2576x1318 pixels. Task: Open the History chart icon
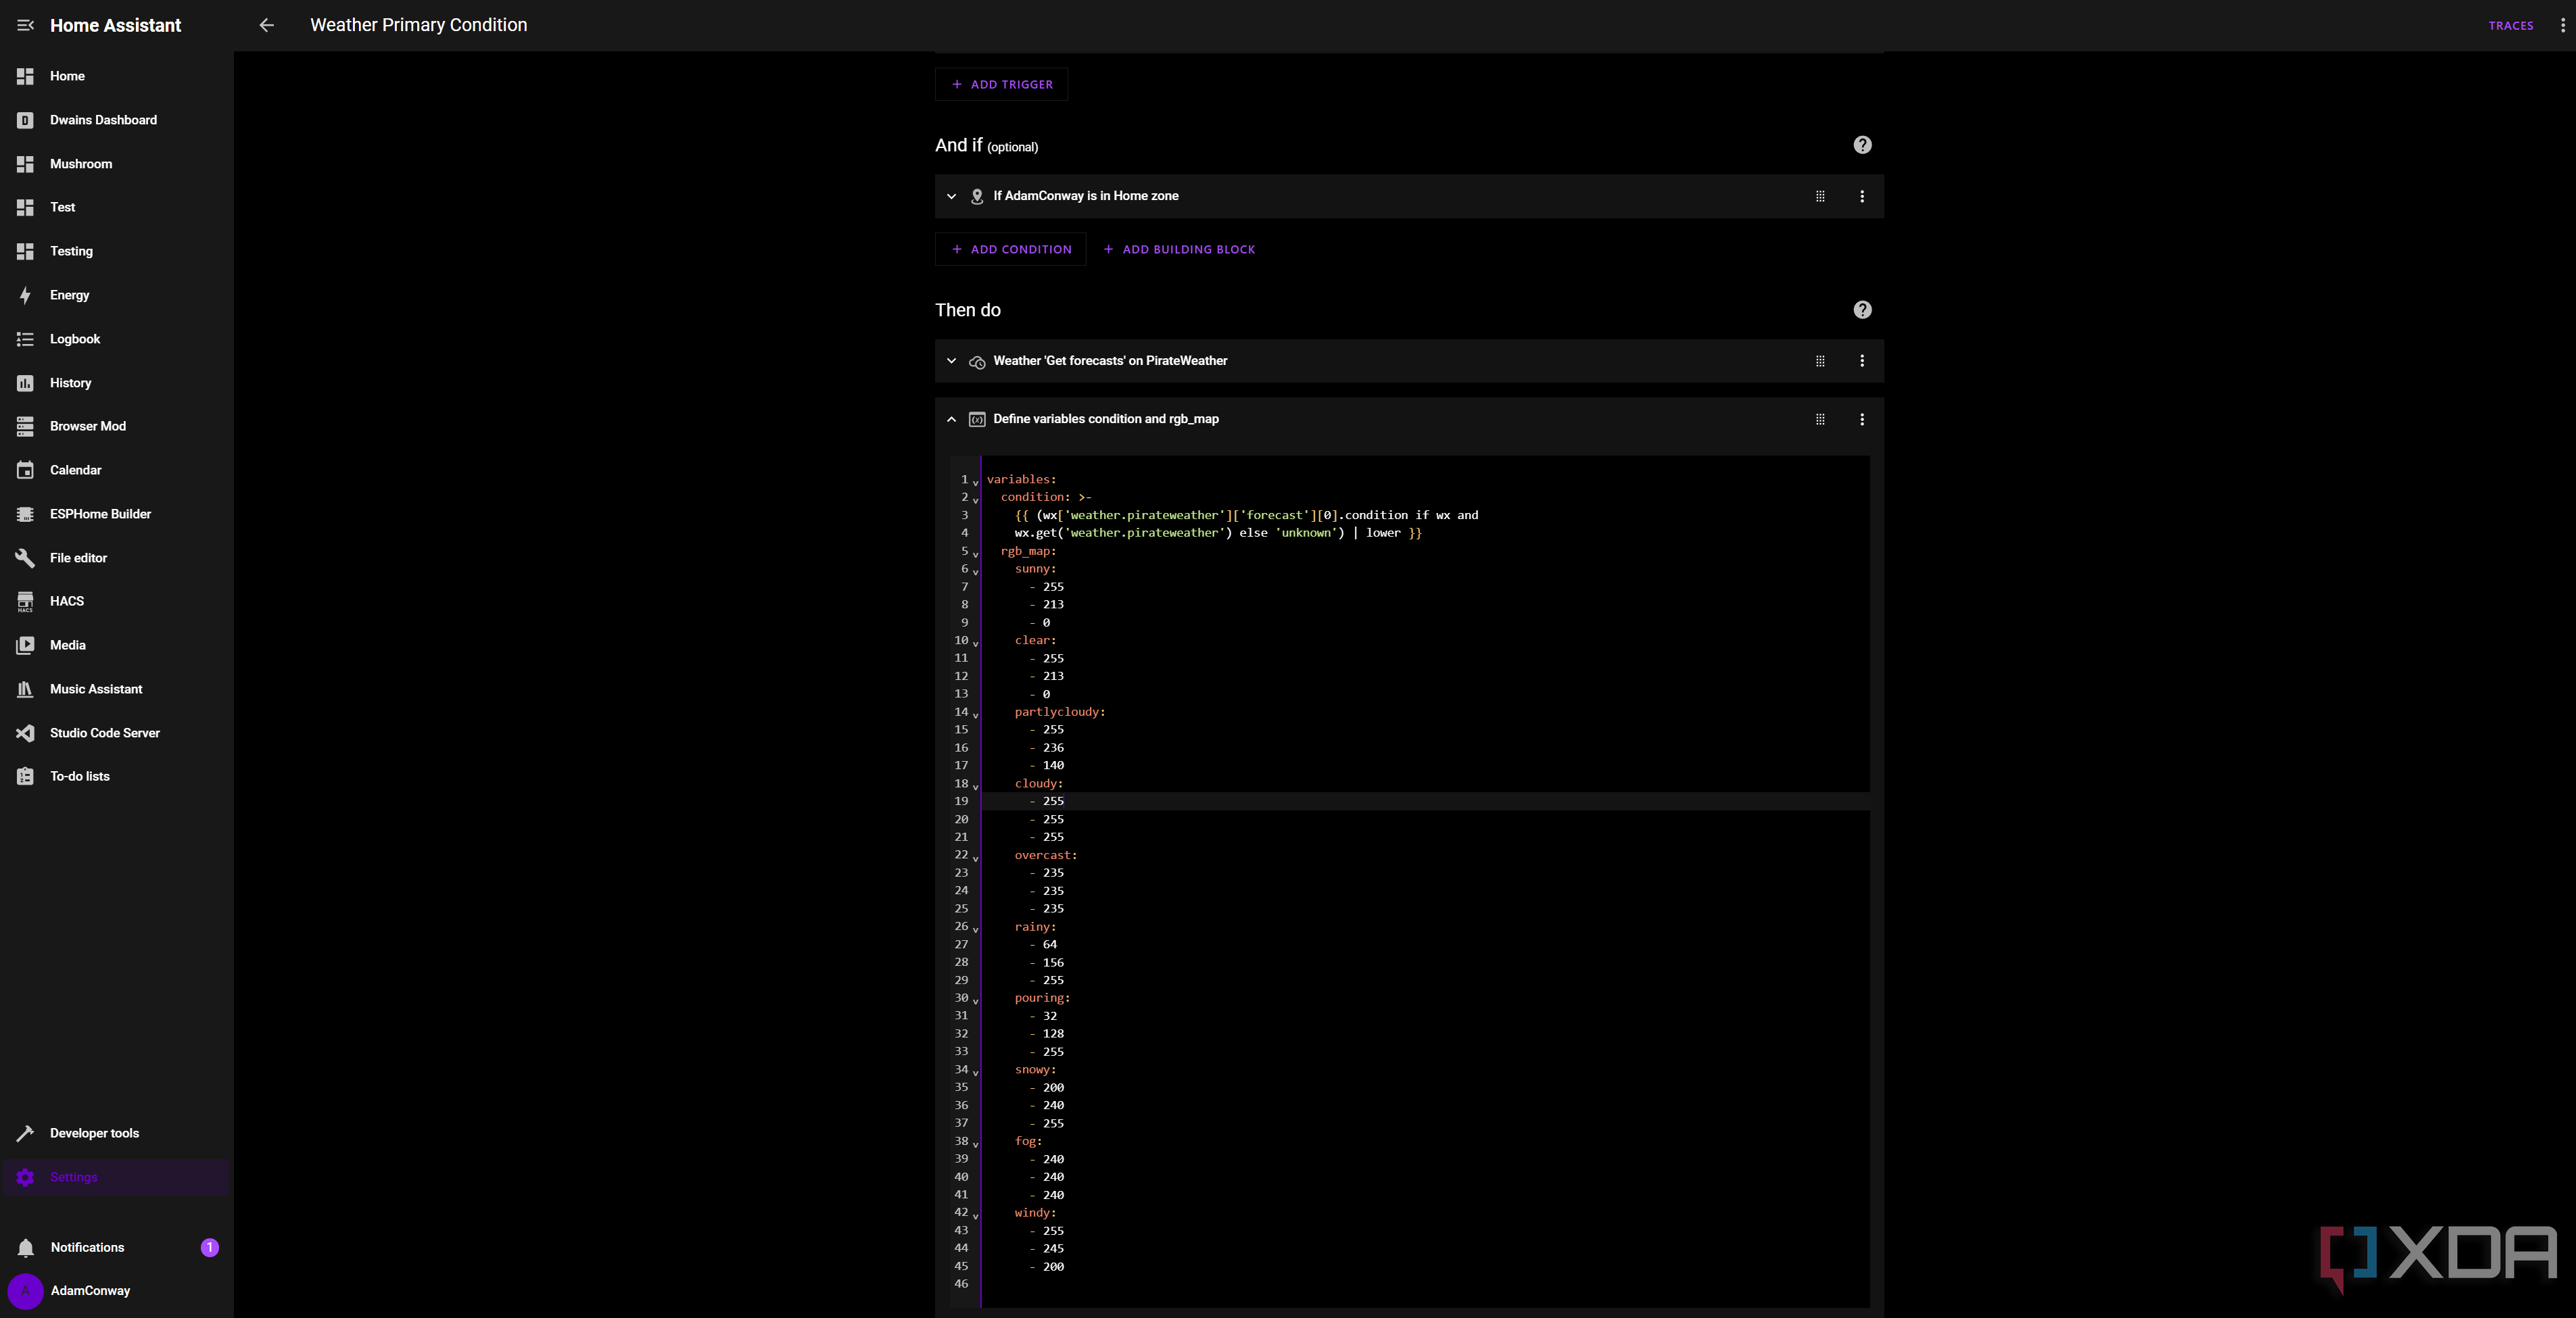coord(25,383)
